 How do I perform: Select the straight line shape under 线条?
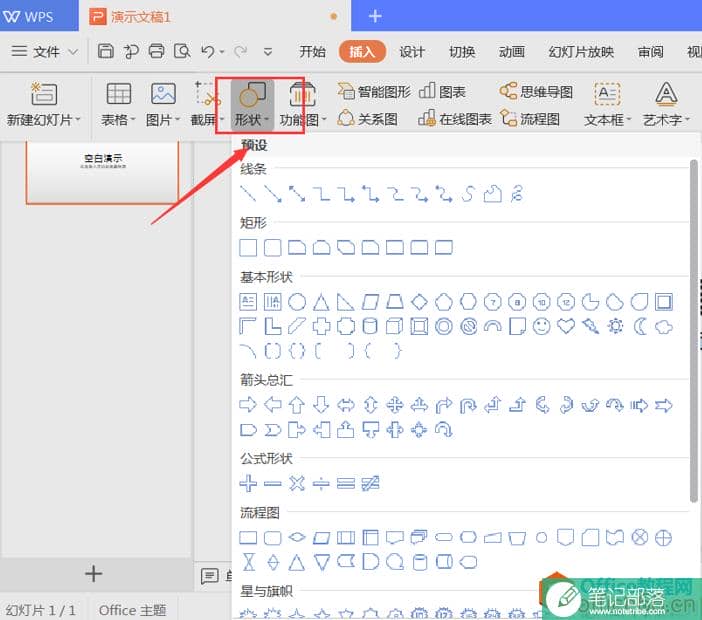pyautogui.click(x=248, y=194)
